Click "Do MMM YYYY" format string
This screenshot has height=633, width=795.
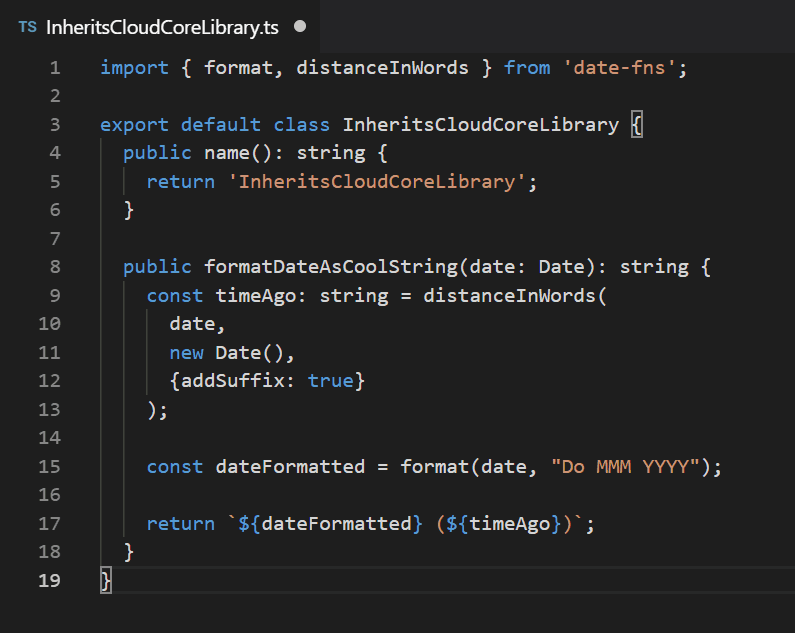pos(626,467)
